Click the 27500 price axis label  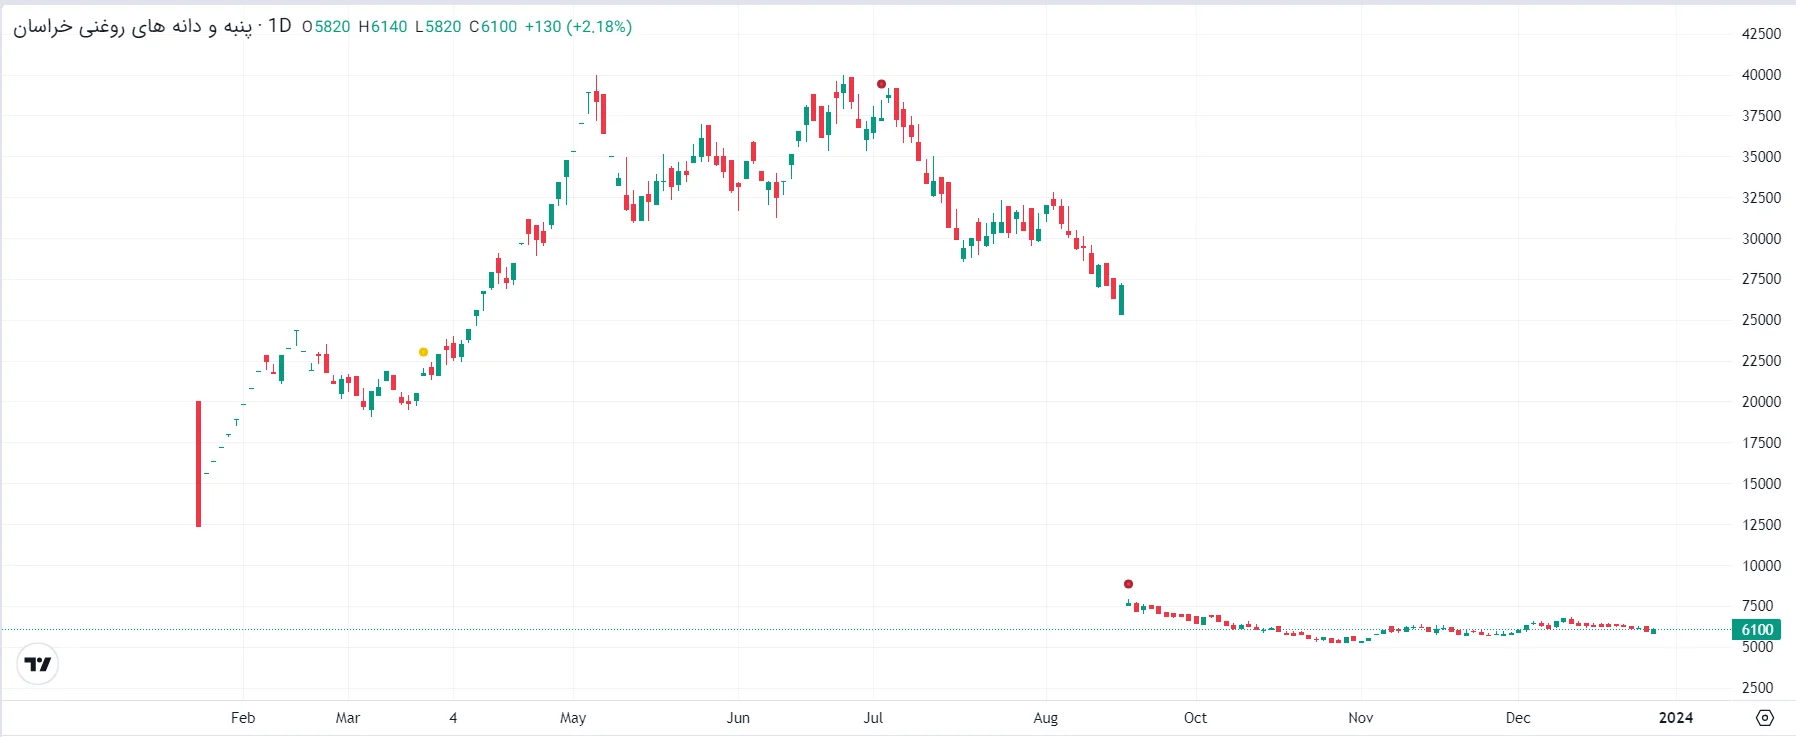pos(1761,279)
